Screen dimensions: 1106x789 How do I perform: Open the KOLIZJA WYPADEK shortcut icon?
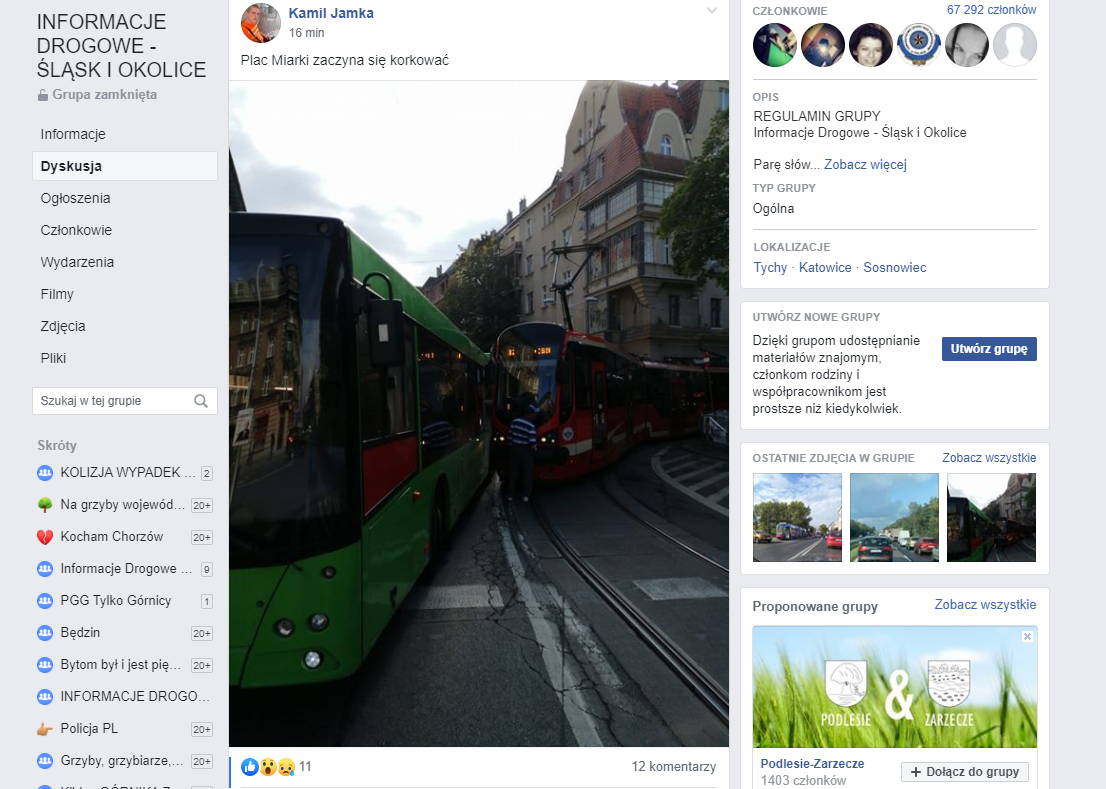[x=44, y=472]
